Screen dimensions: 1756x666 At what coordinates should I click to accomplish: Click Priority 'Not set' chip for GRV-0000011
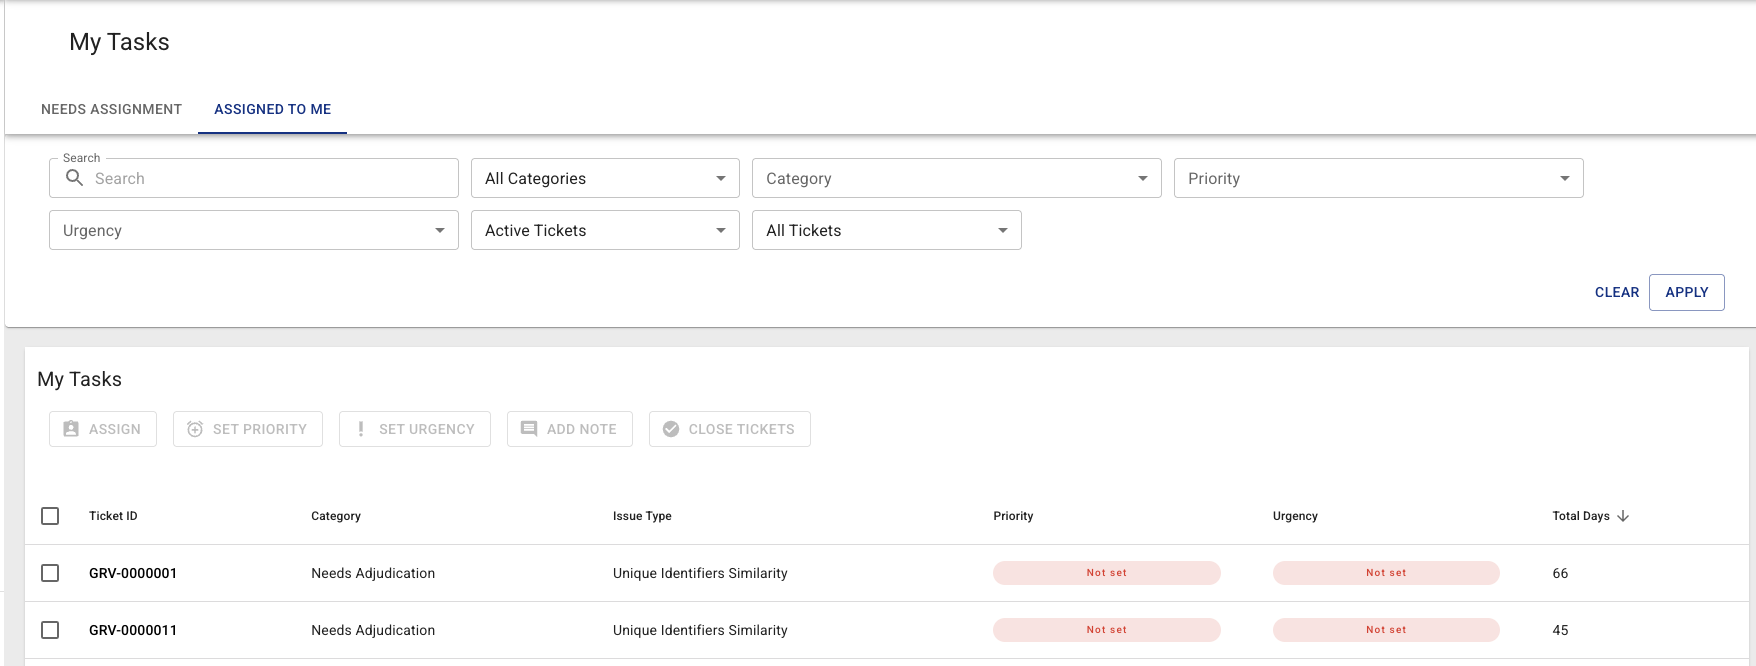point(1107,630)
